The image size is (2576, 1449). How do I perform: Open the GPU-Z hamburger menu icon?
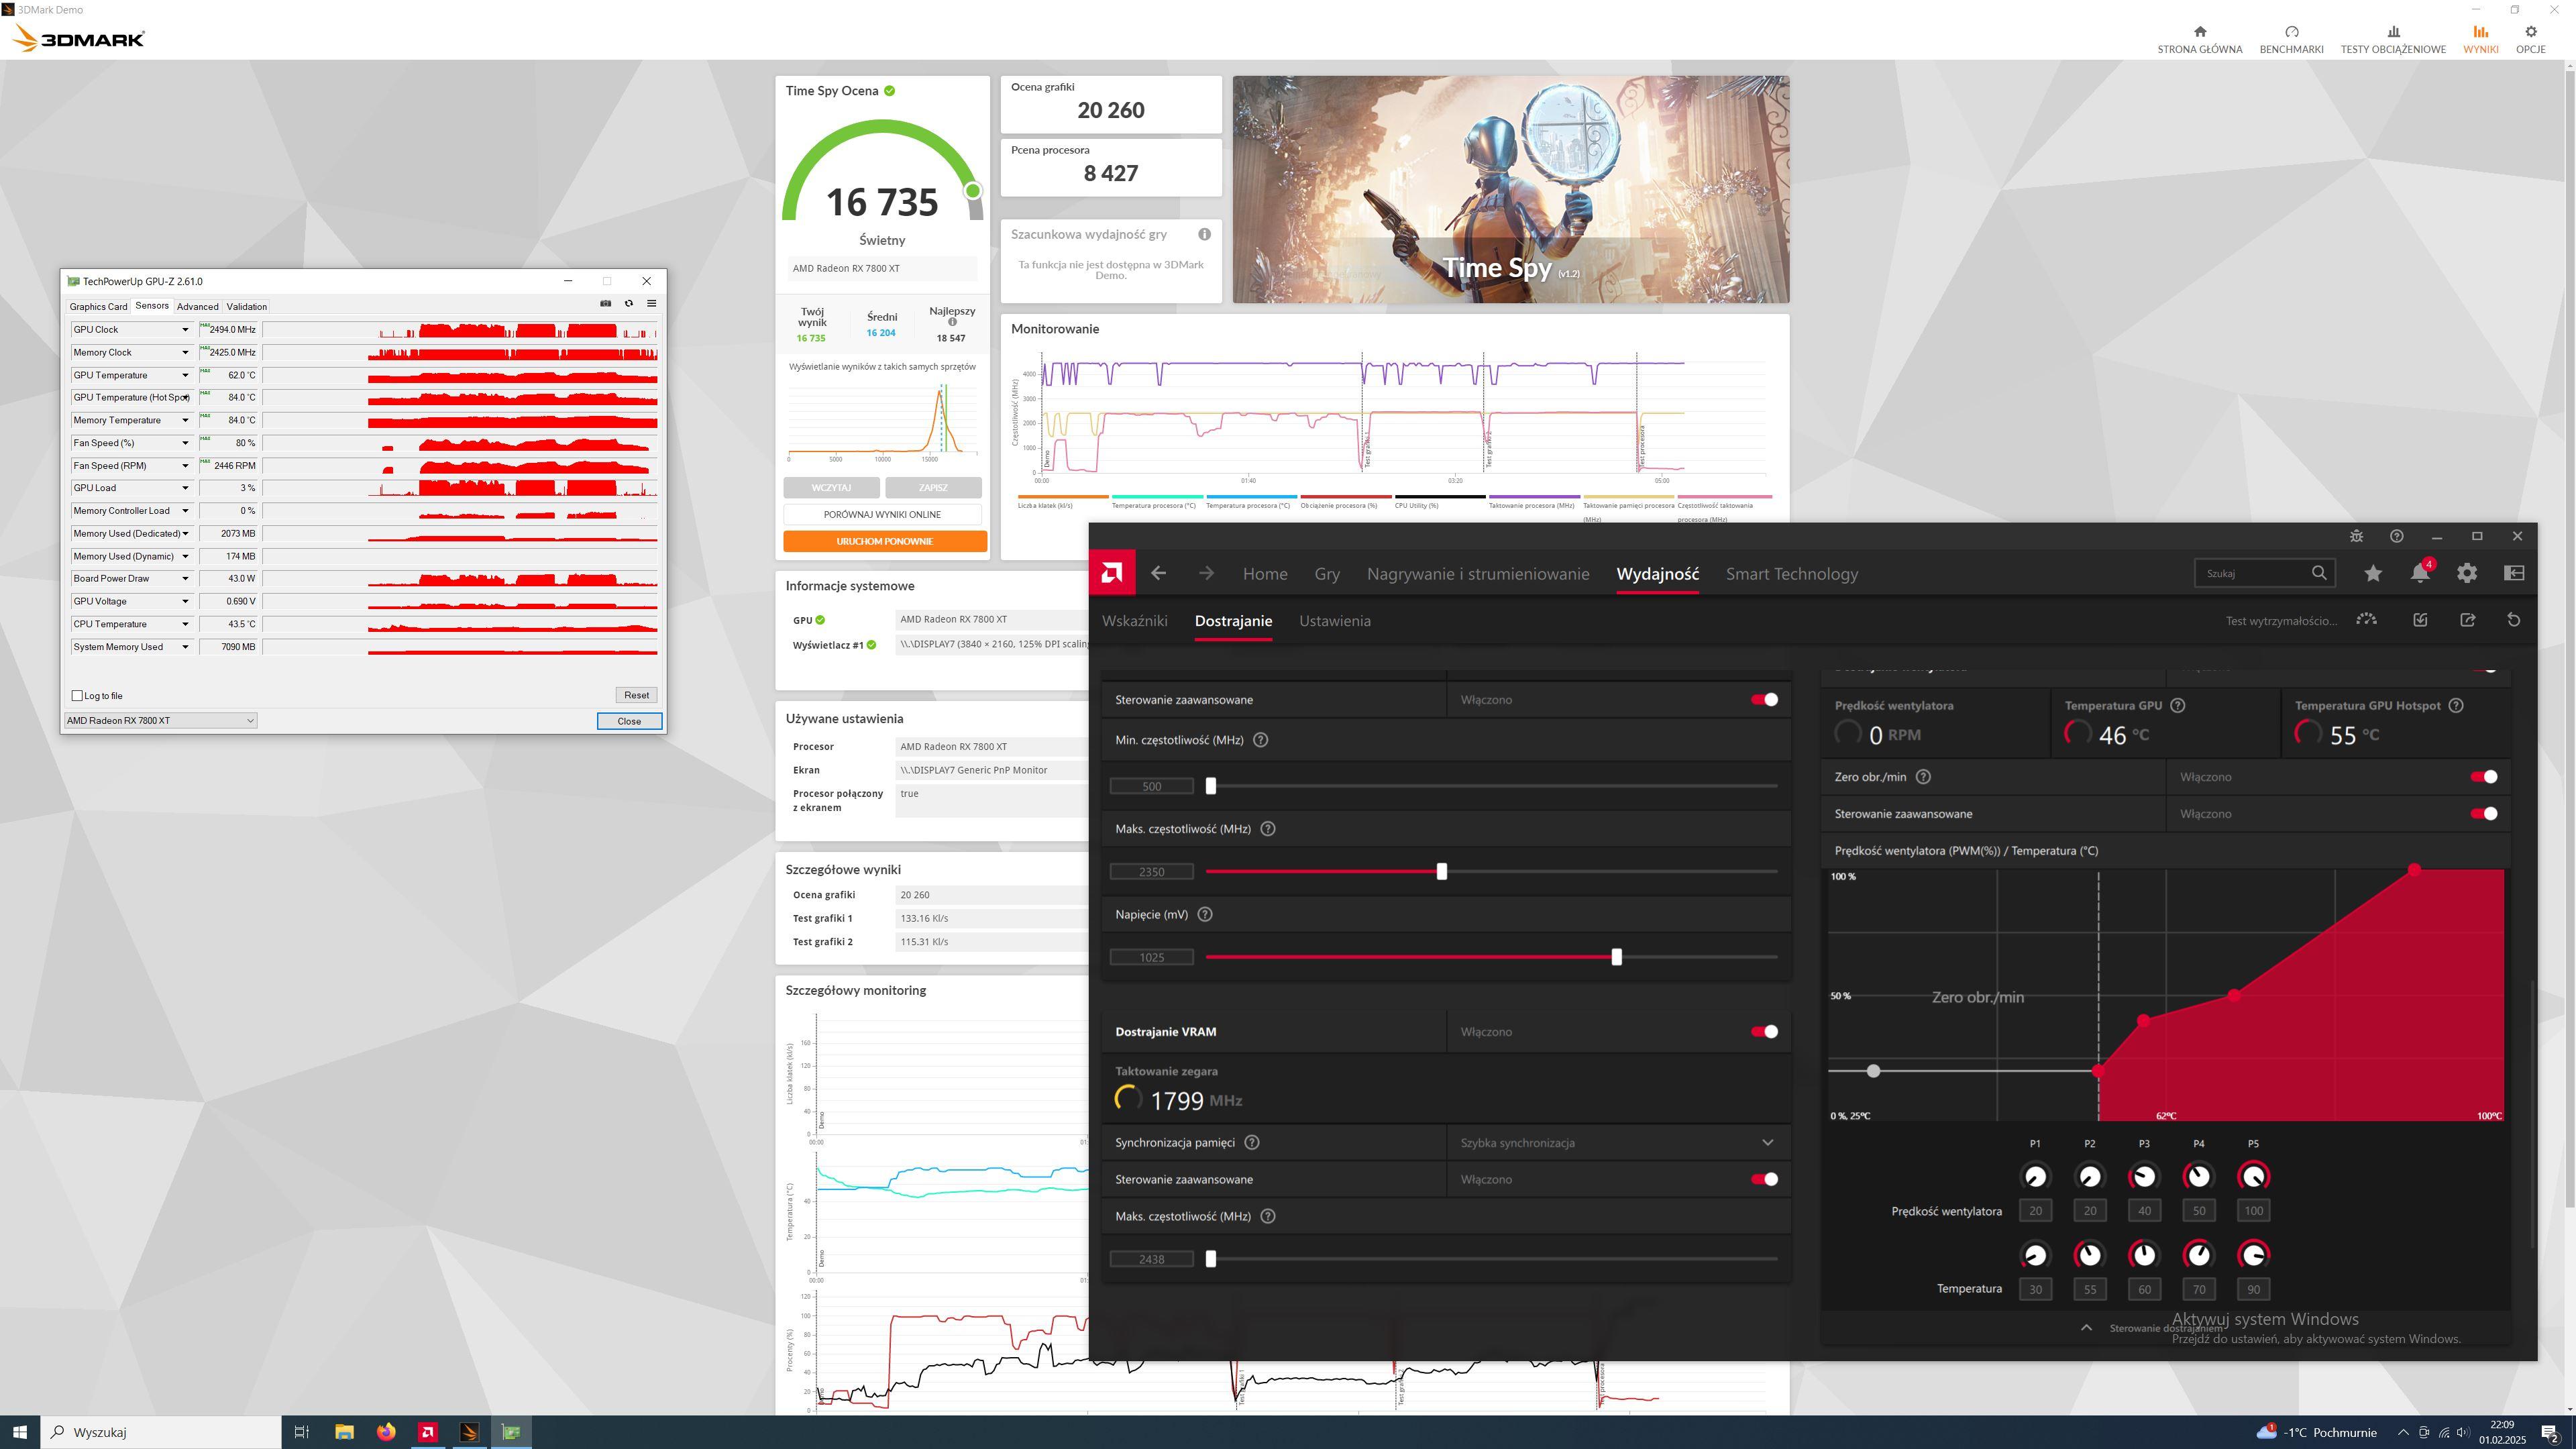coord(651,303)
